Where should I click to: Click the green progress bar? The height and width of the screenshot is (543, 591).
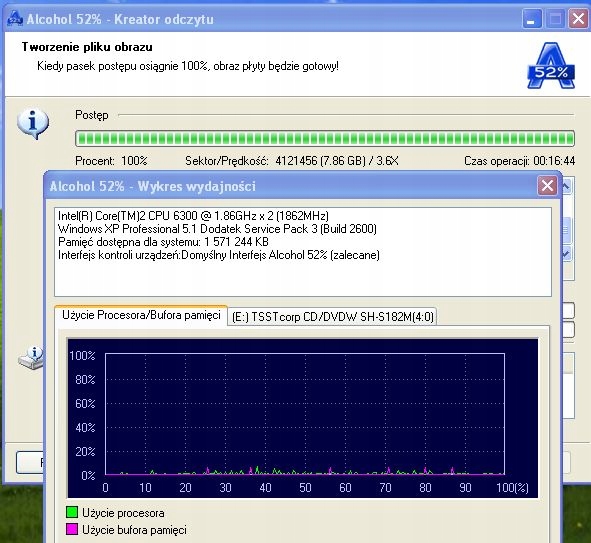[x=325, y=138]
